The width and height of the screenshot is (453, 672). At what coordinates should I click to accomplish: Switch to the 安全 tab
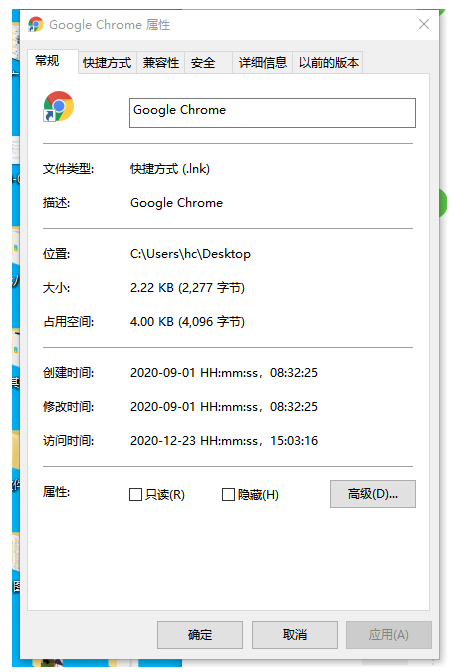208,63
